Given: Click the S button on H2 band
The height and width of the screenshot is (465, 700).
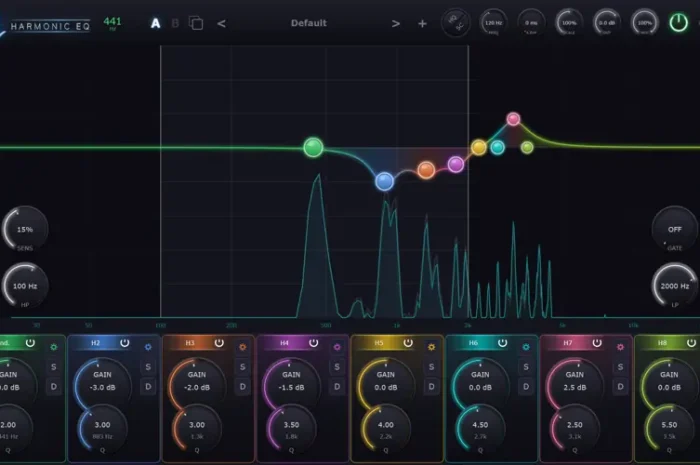Looking at the screenshot, I should point(148,367).
